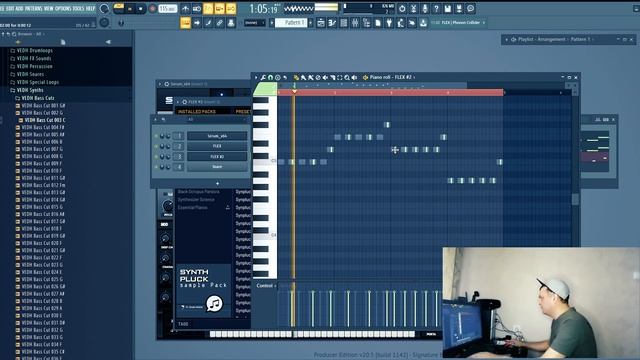
Task: Select the Select tool in piano roll
Action: [340, 77]
